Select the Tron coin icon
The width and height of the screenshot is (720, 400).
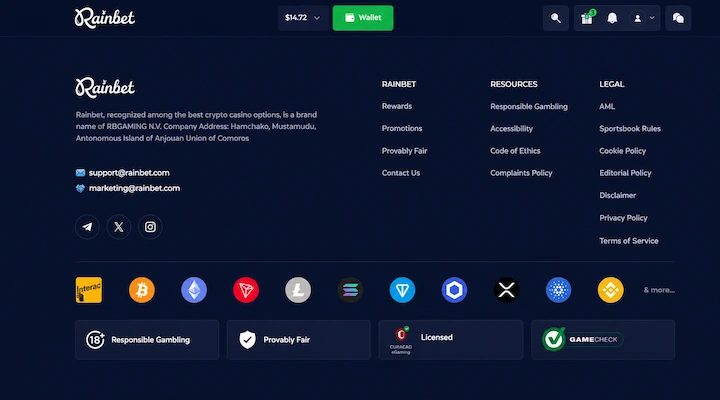[x=246, y=290]
